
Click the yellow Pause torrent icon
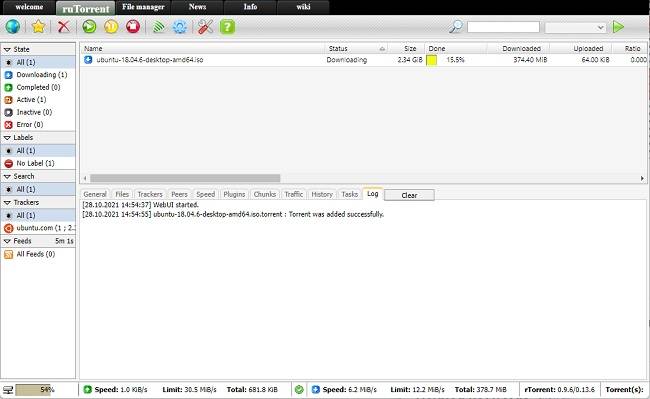[111, 27]
